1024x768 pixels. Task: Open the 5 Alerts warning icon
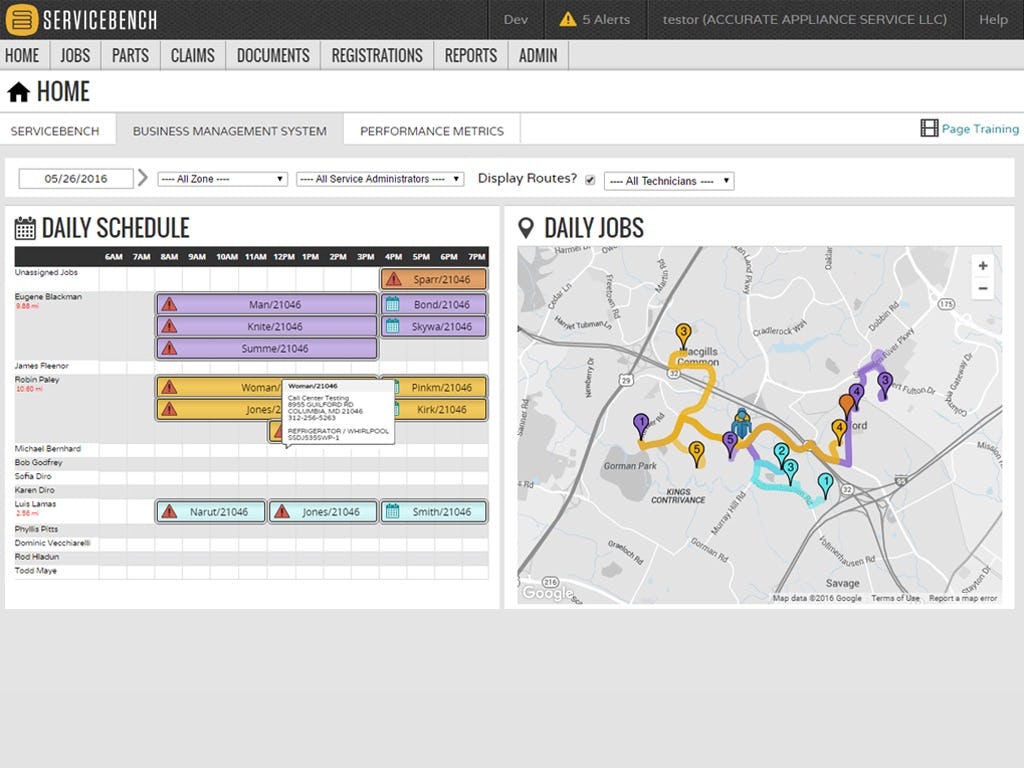pos(568,20)
